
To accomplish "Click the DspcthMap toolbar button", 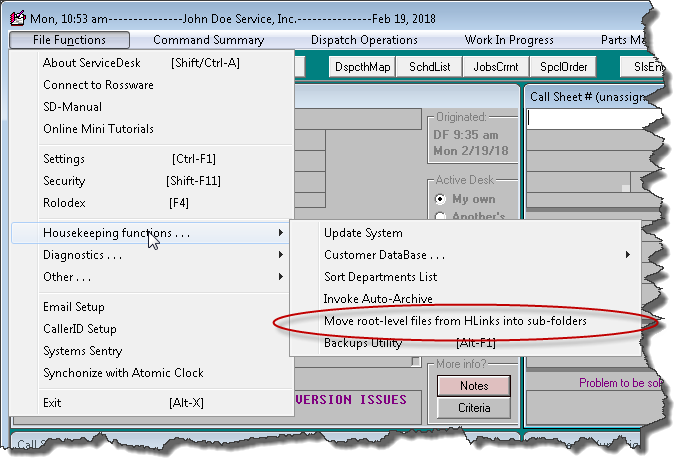I will tap(362, 67).
